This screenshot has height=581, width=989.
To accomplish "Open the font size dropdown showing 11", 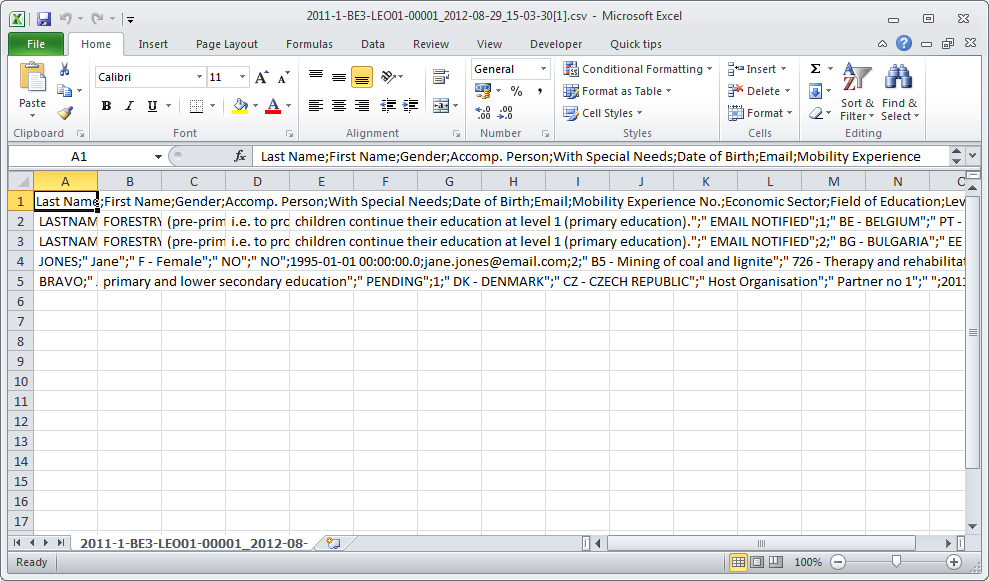I will [242, 77].
